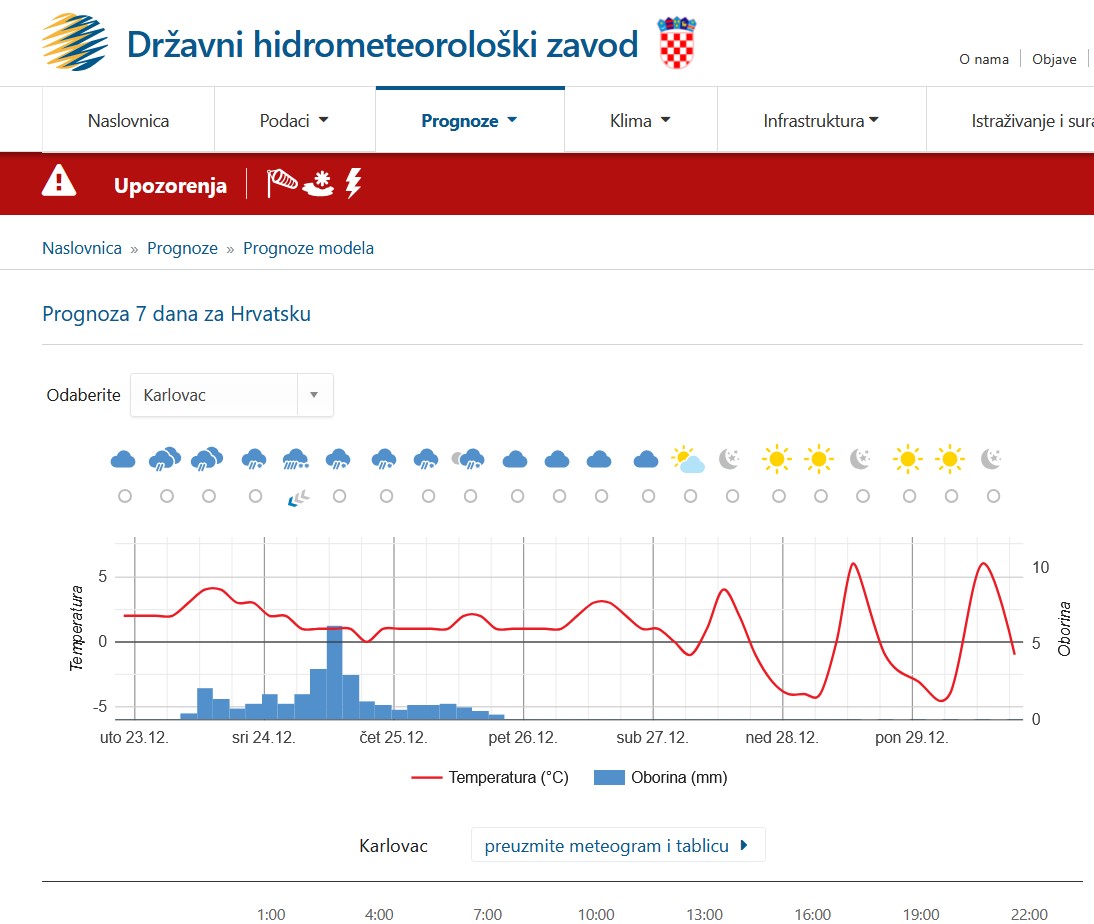The width and height of the screenshot is (1094, 924).
Task: Click the Croatian coat of arms icon
Action: pos(676,43)
